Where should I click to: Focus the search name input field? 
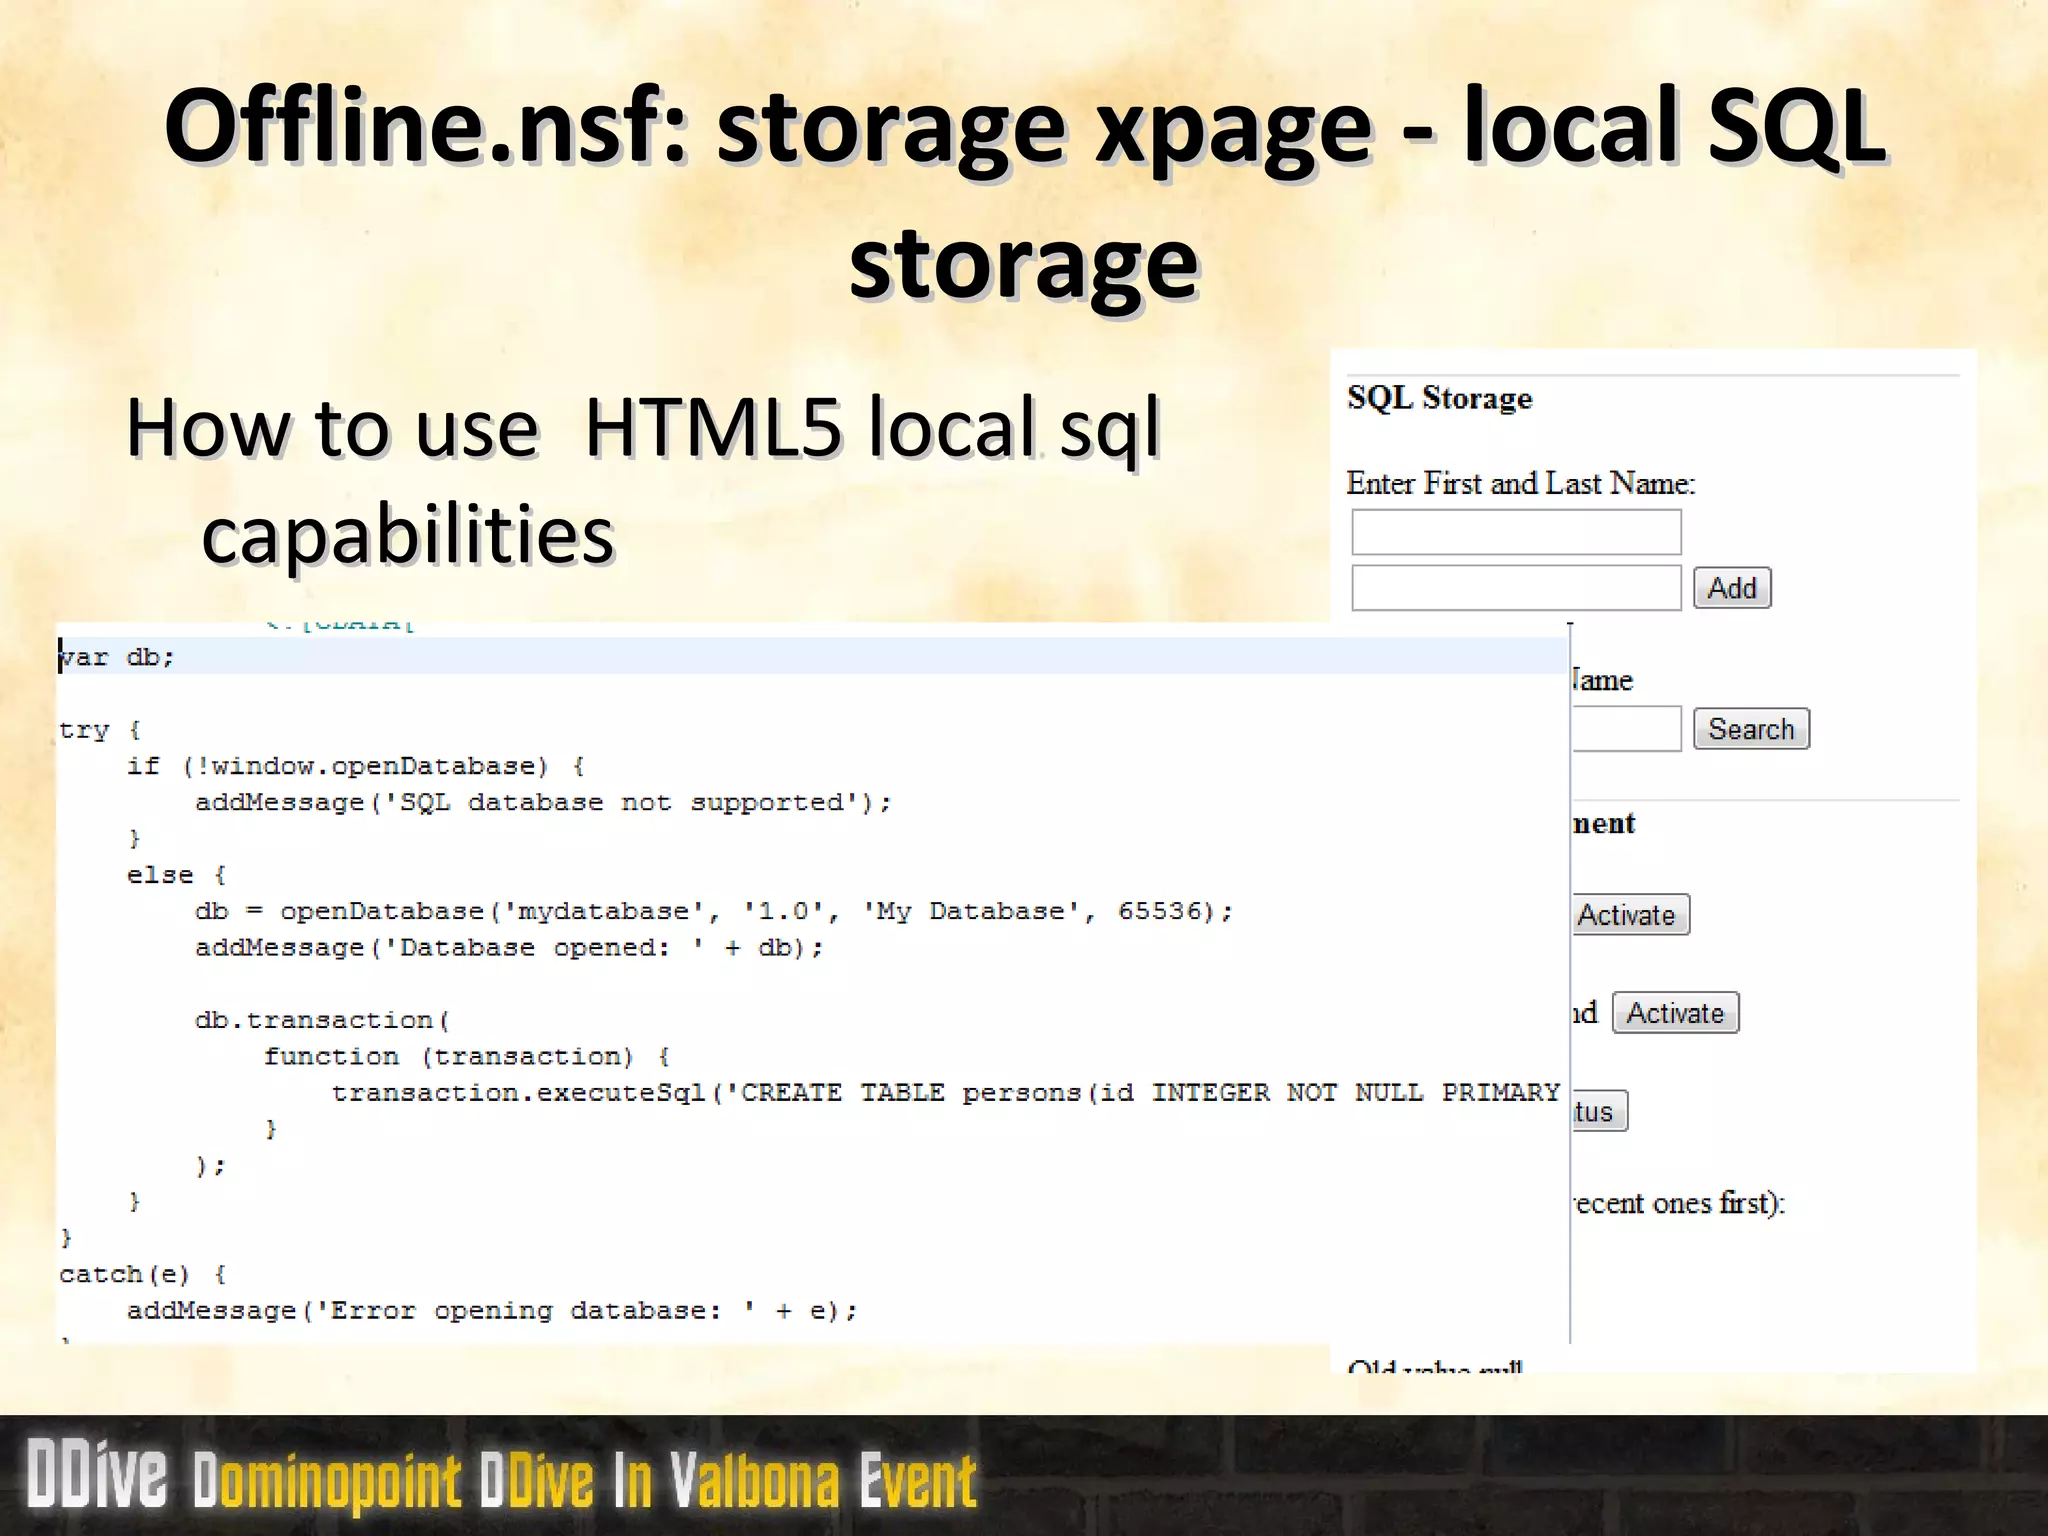tap(1627, 729)
